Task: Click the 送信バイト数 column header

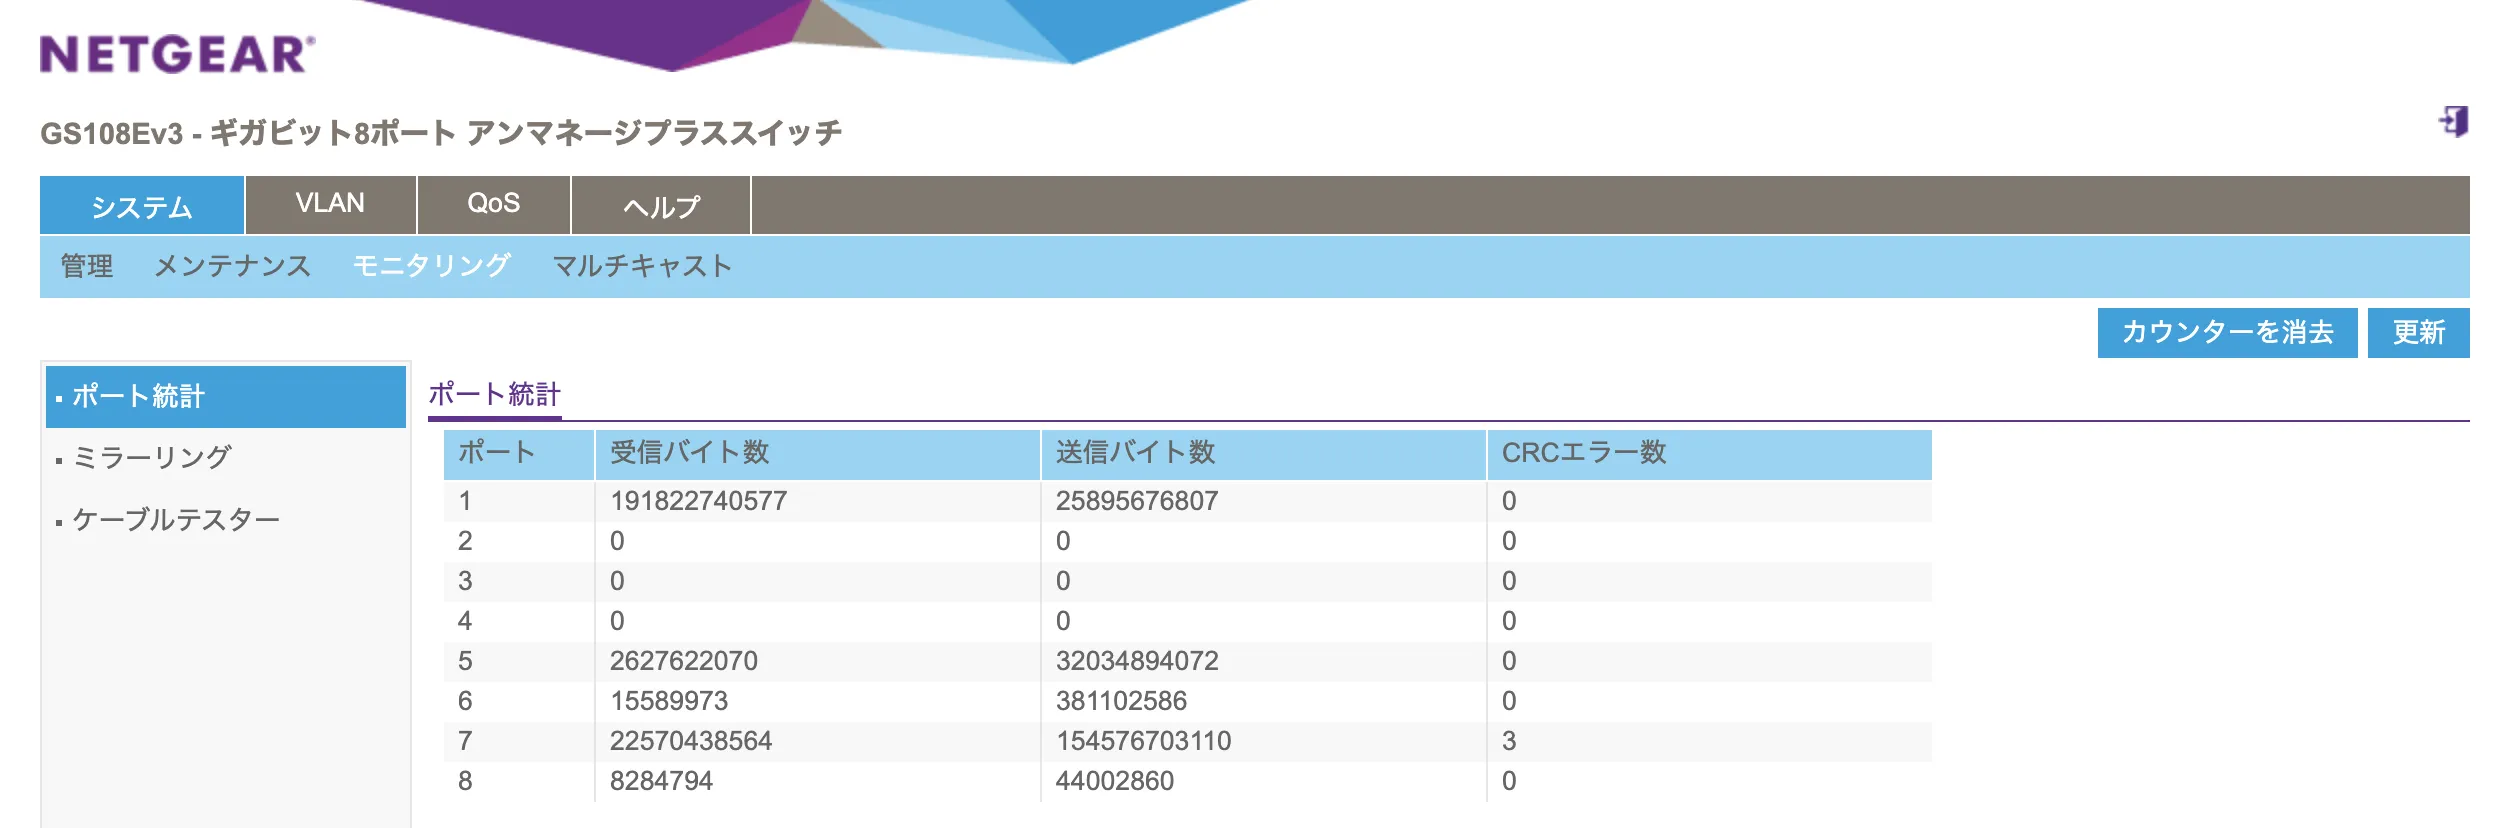Action: 1135,453
